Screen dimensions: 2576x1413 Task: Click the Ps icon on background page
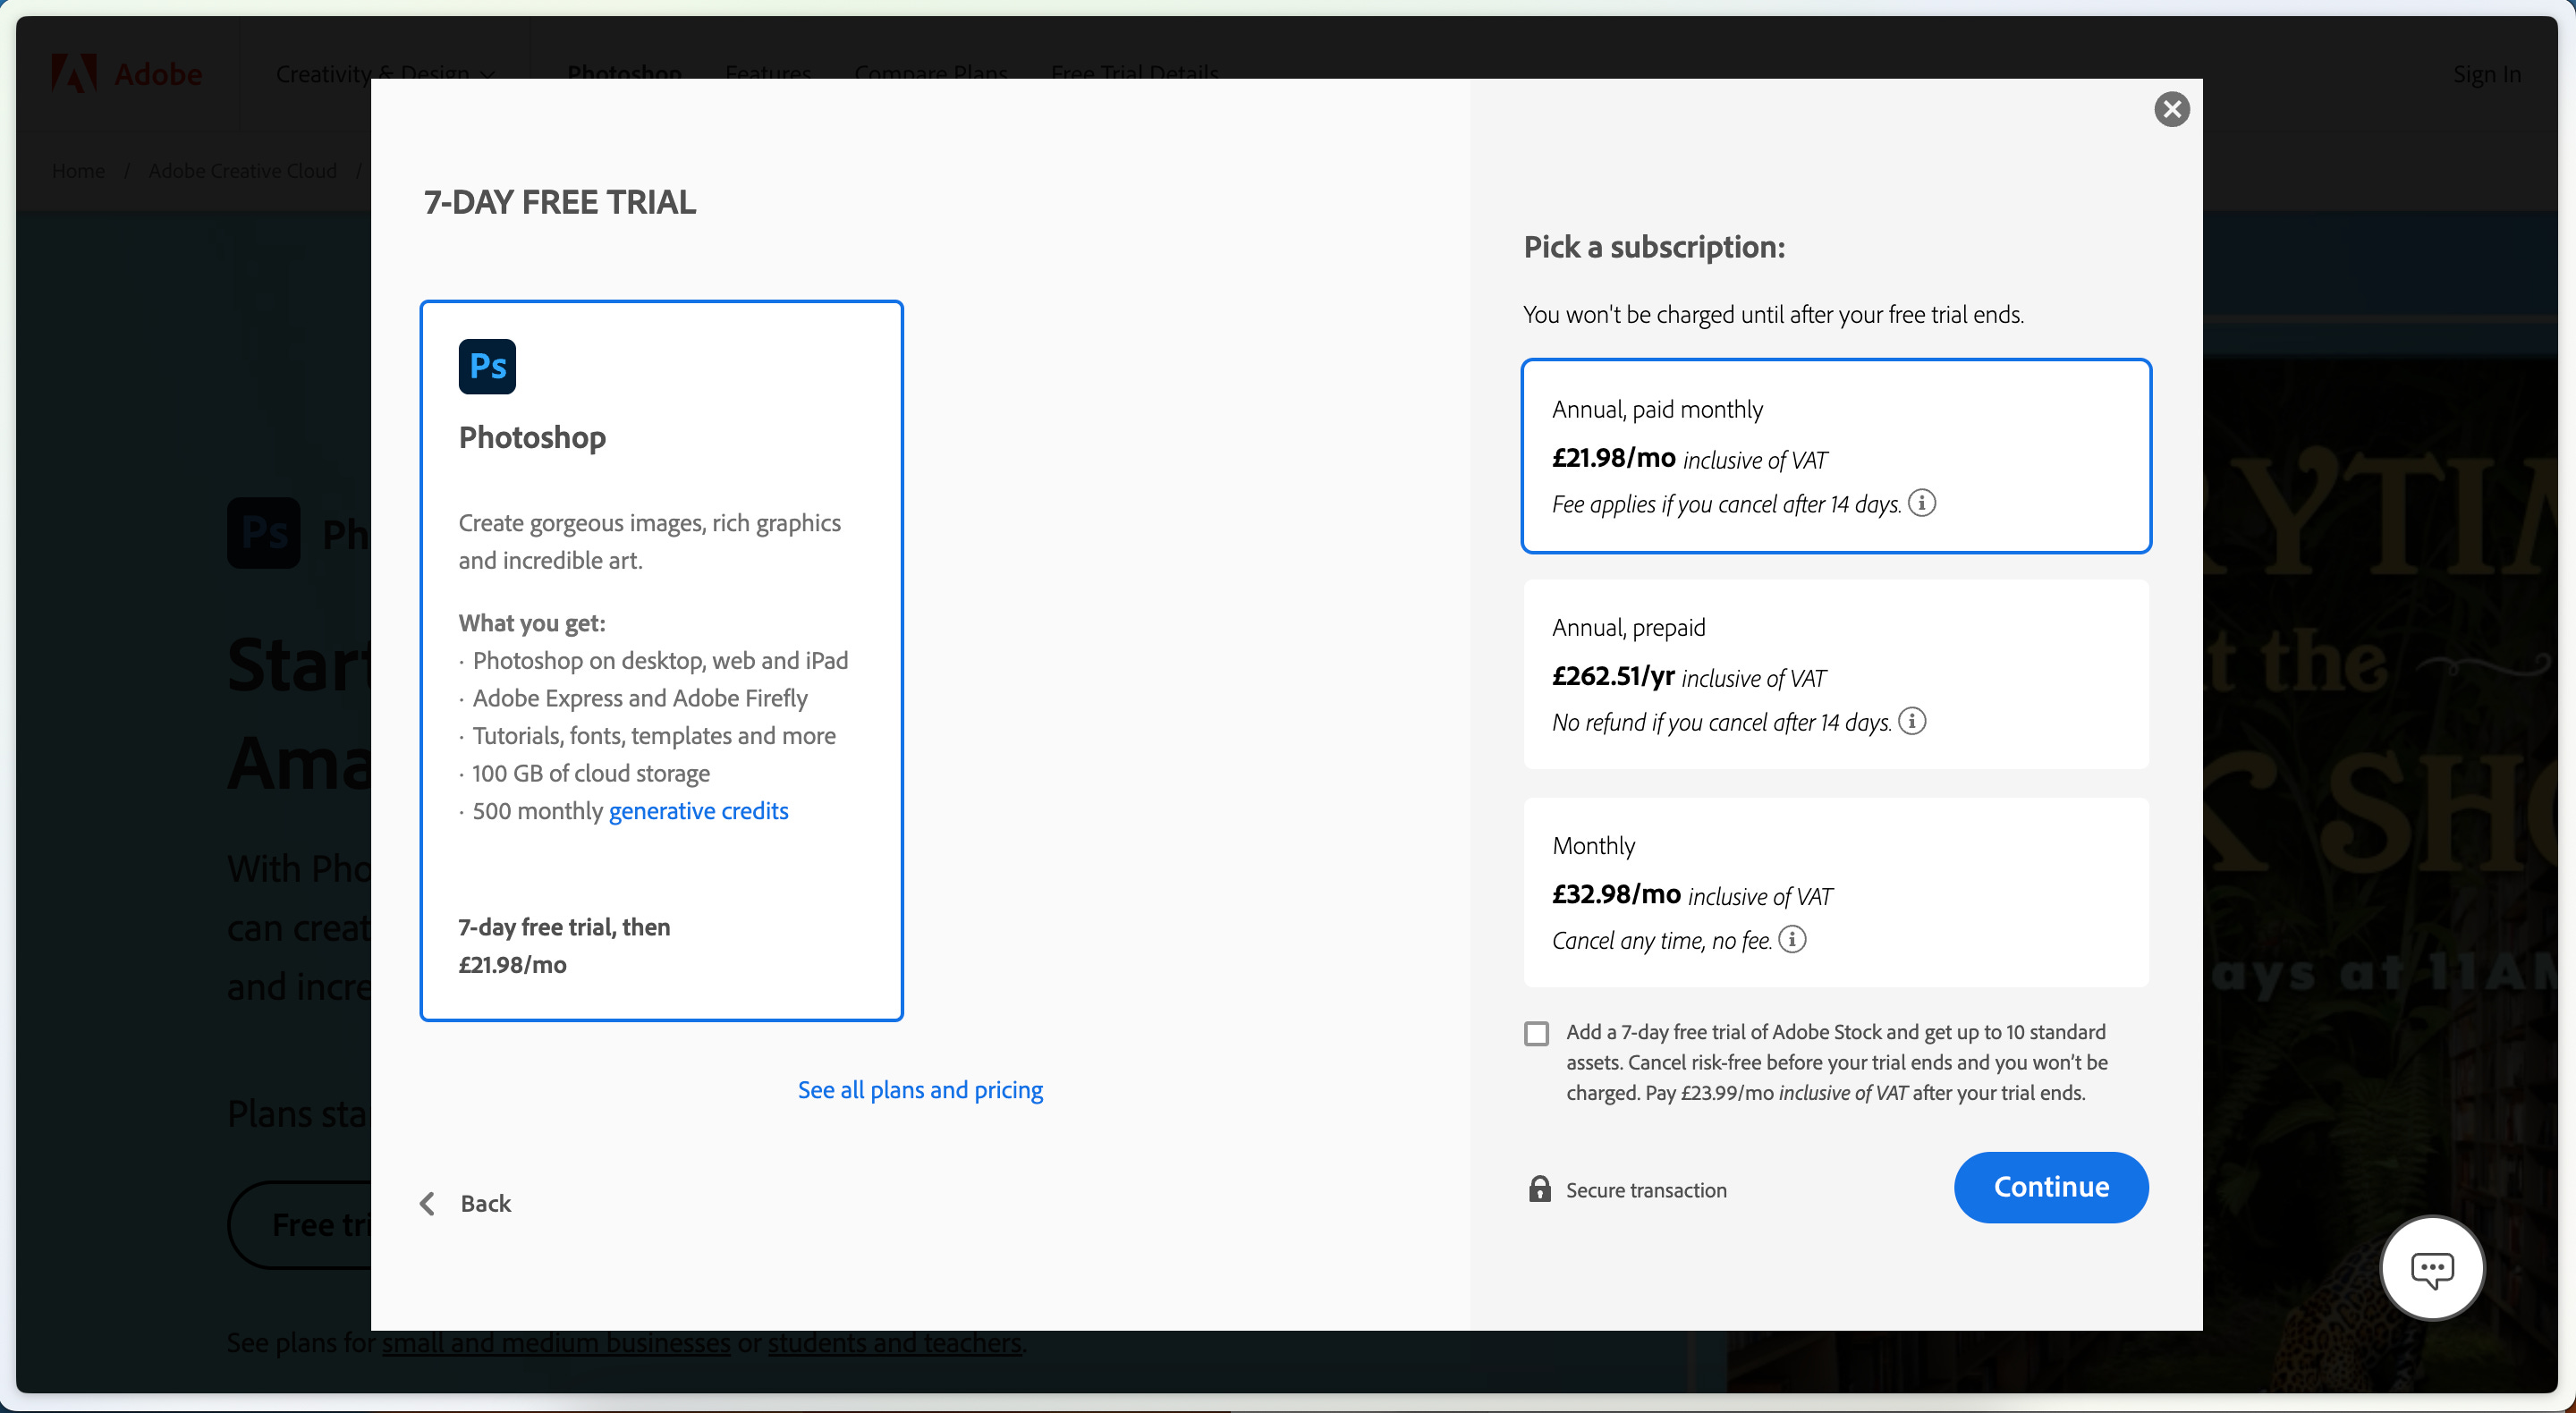[x=264, y=533]
